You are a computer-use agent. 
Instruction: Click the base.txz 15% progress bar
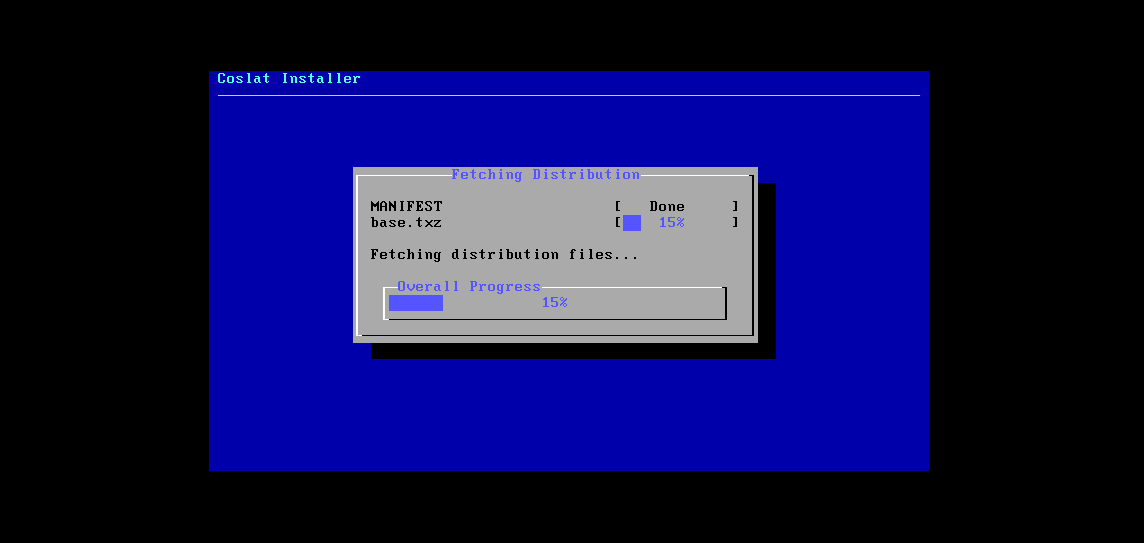[x=677, y=223]
